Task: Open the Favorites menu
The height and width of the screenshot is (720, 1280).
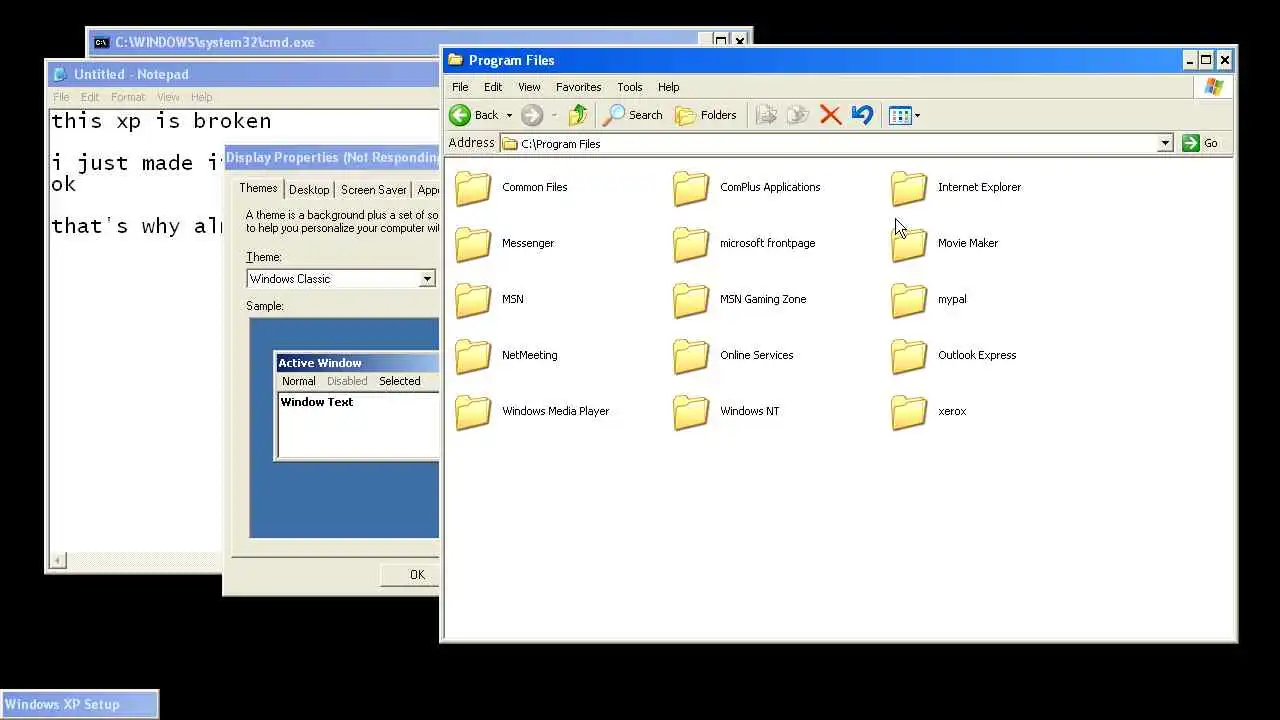Action: pos(578,87)
